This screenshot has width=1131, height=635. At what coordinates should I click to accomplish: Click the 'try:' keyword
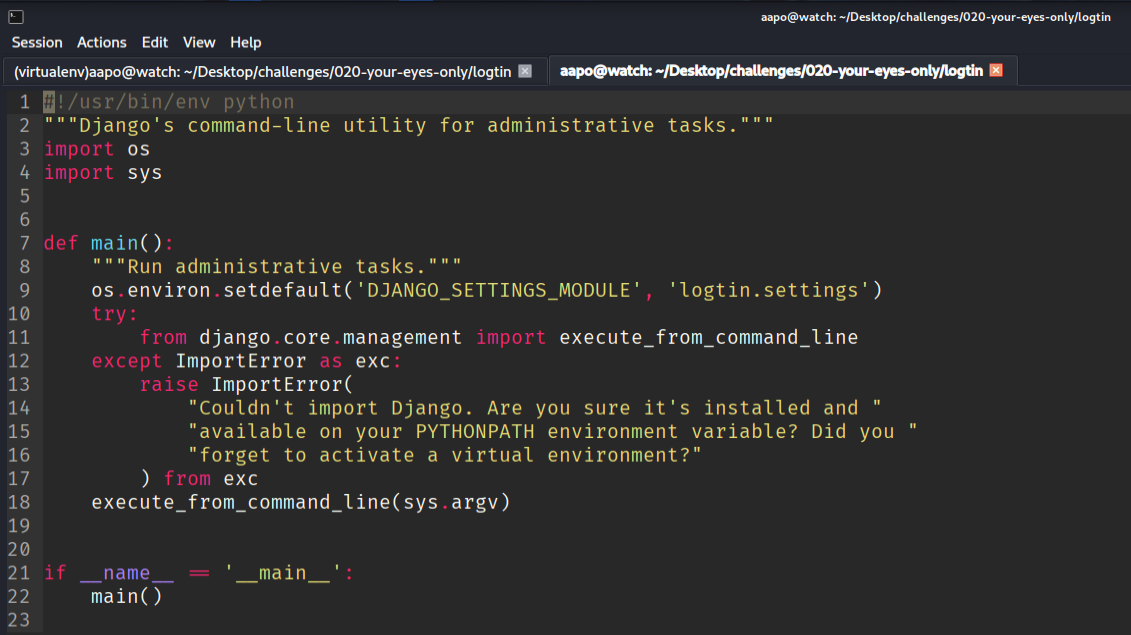click(x=115, y=314)
